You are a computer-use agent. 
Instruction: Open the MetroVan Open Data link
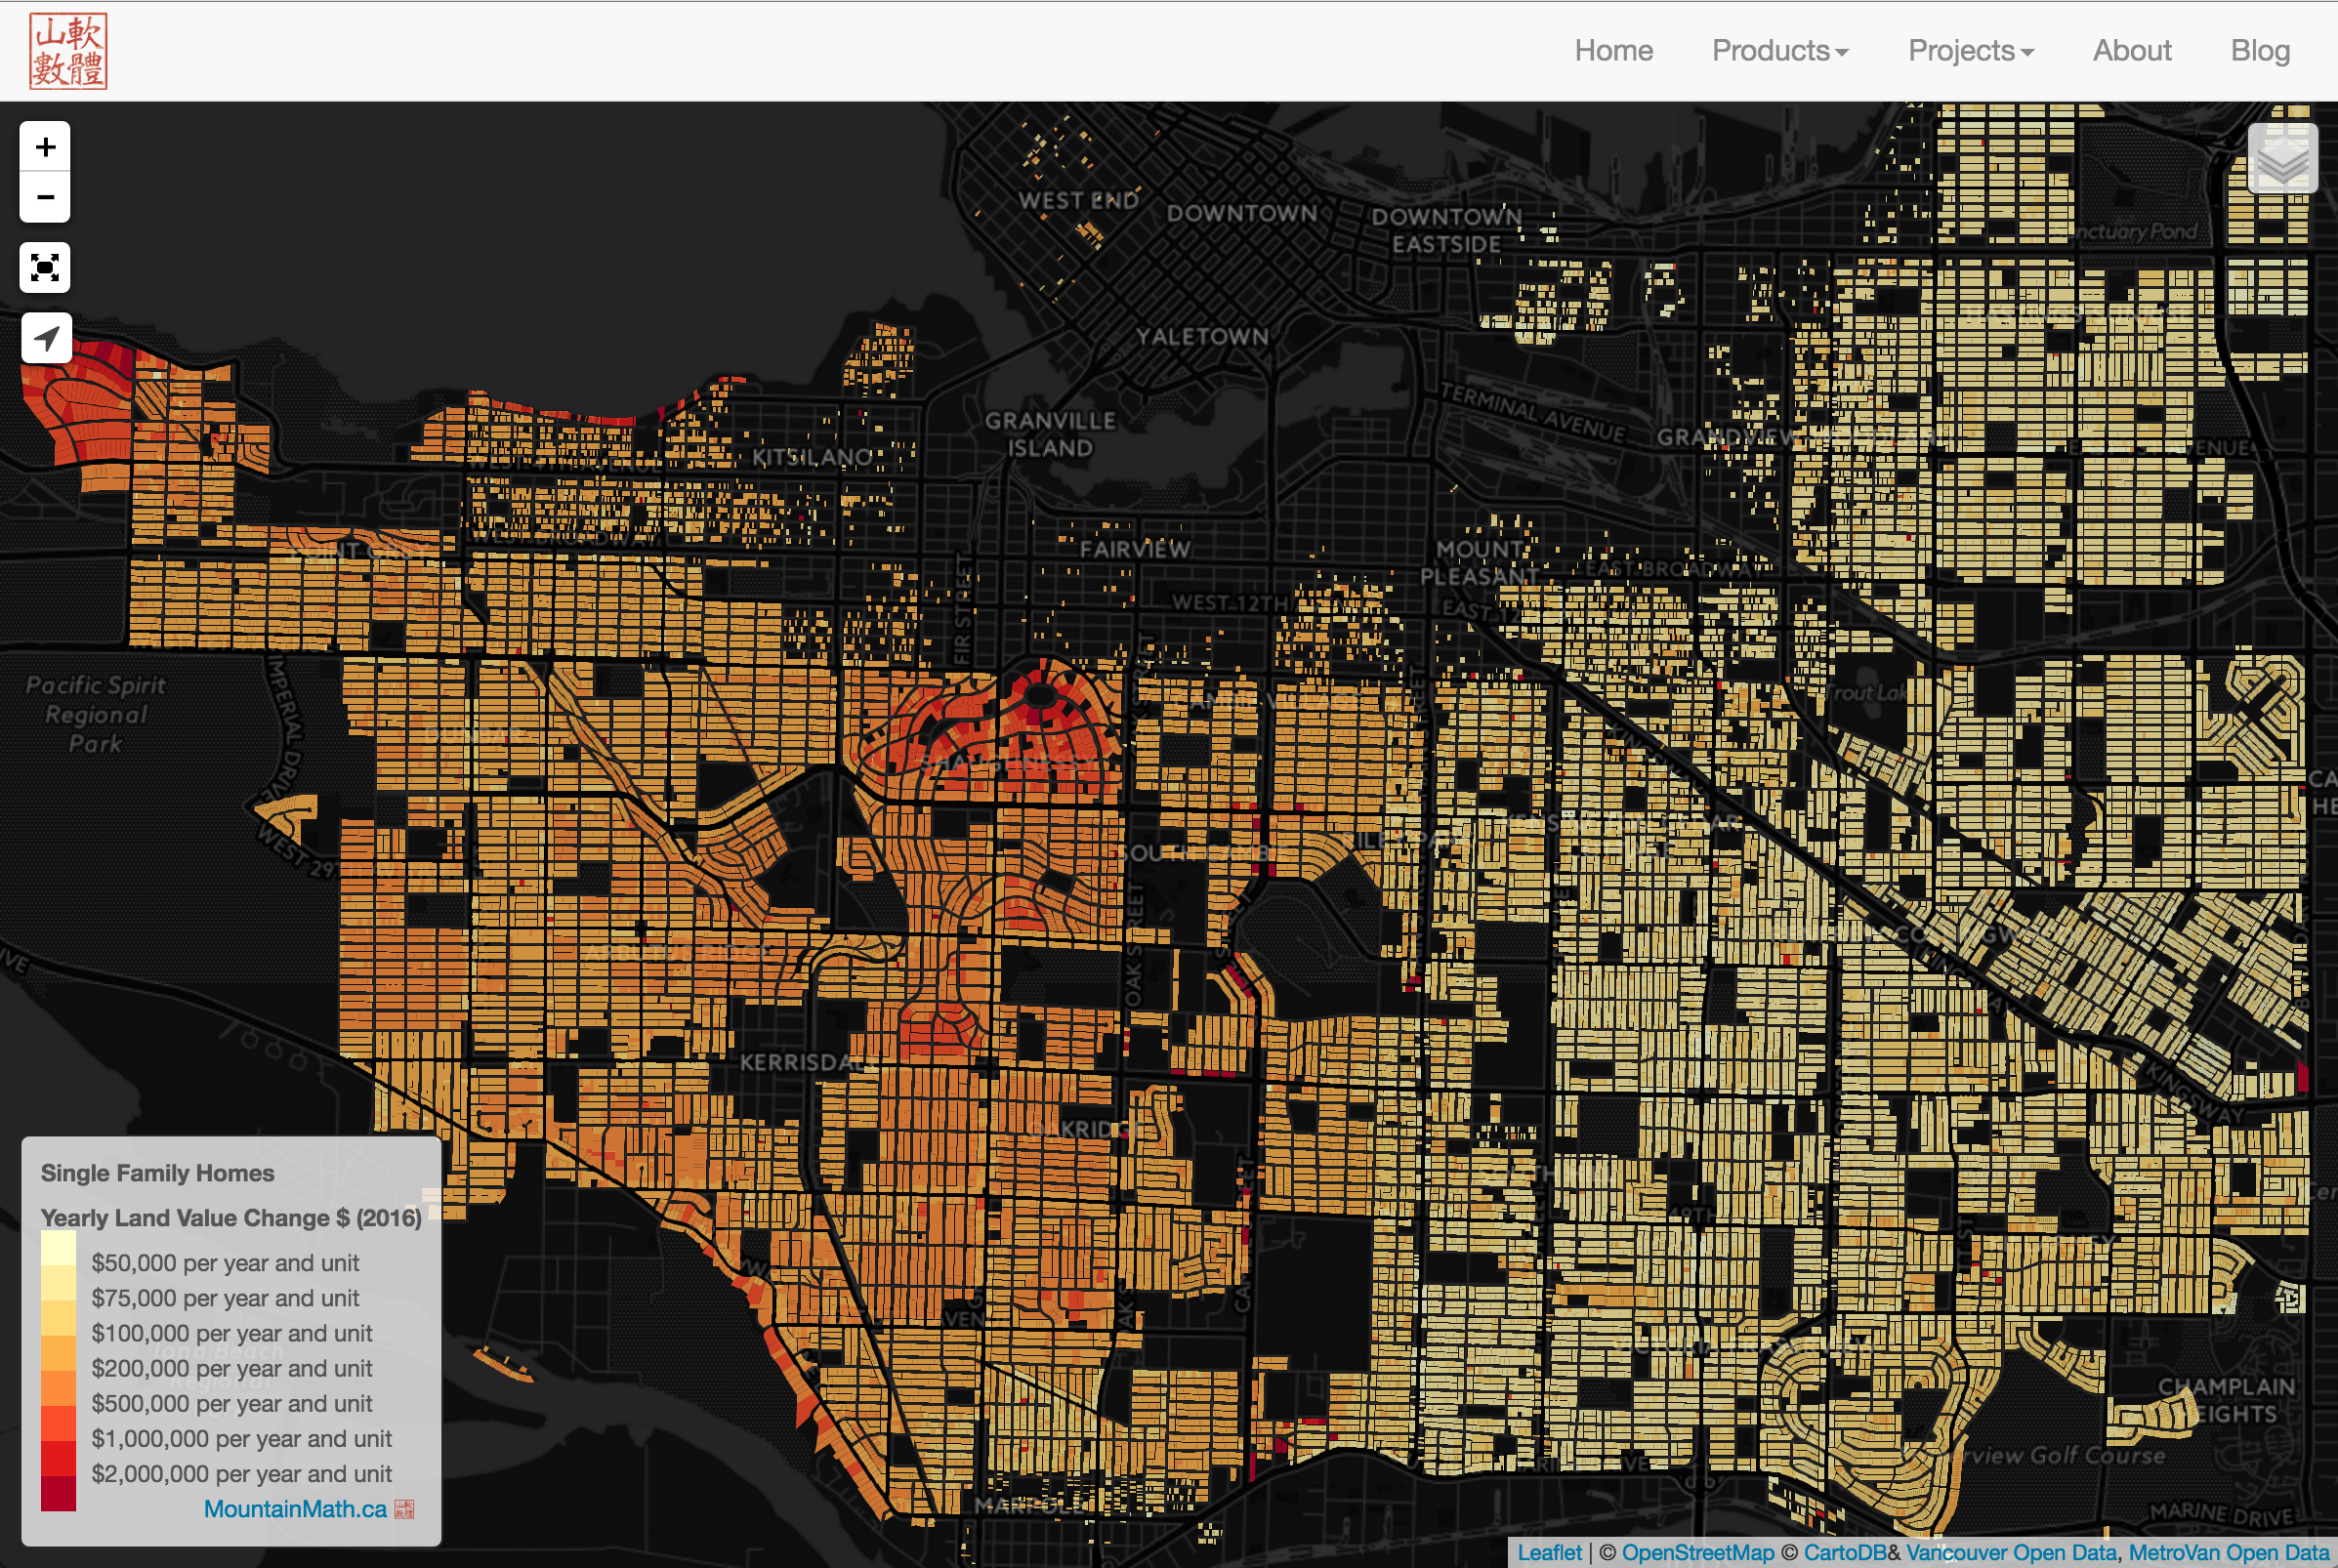coord(2228,1552)
